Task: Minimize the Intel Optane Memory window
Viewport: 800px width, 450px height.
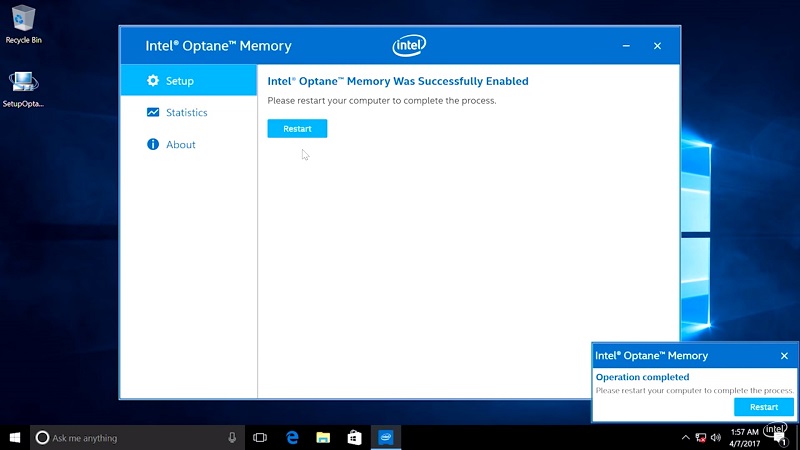Action: tap(626, 46)
